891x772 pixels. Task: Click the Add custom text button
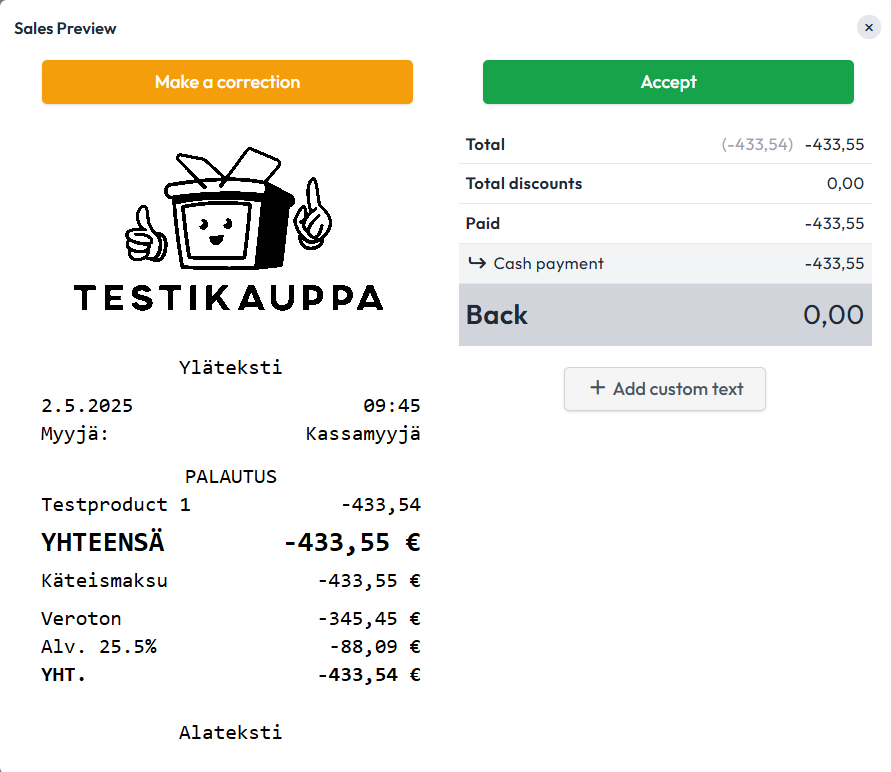[x=665, y=389]
